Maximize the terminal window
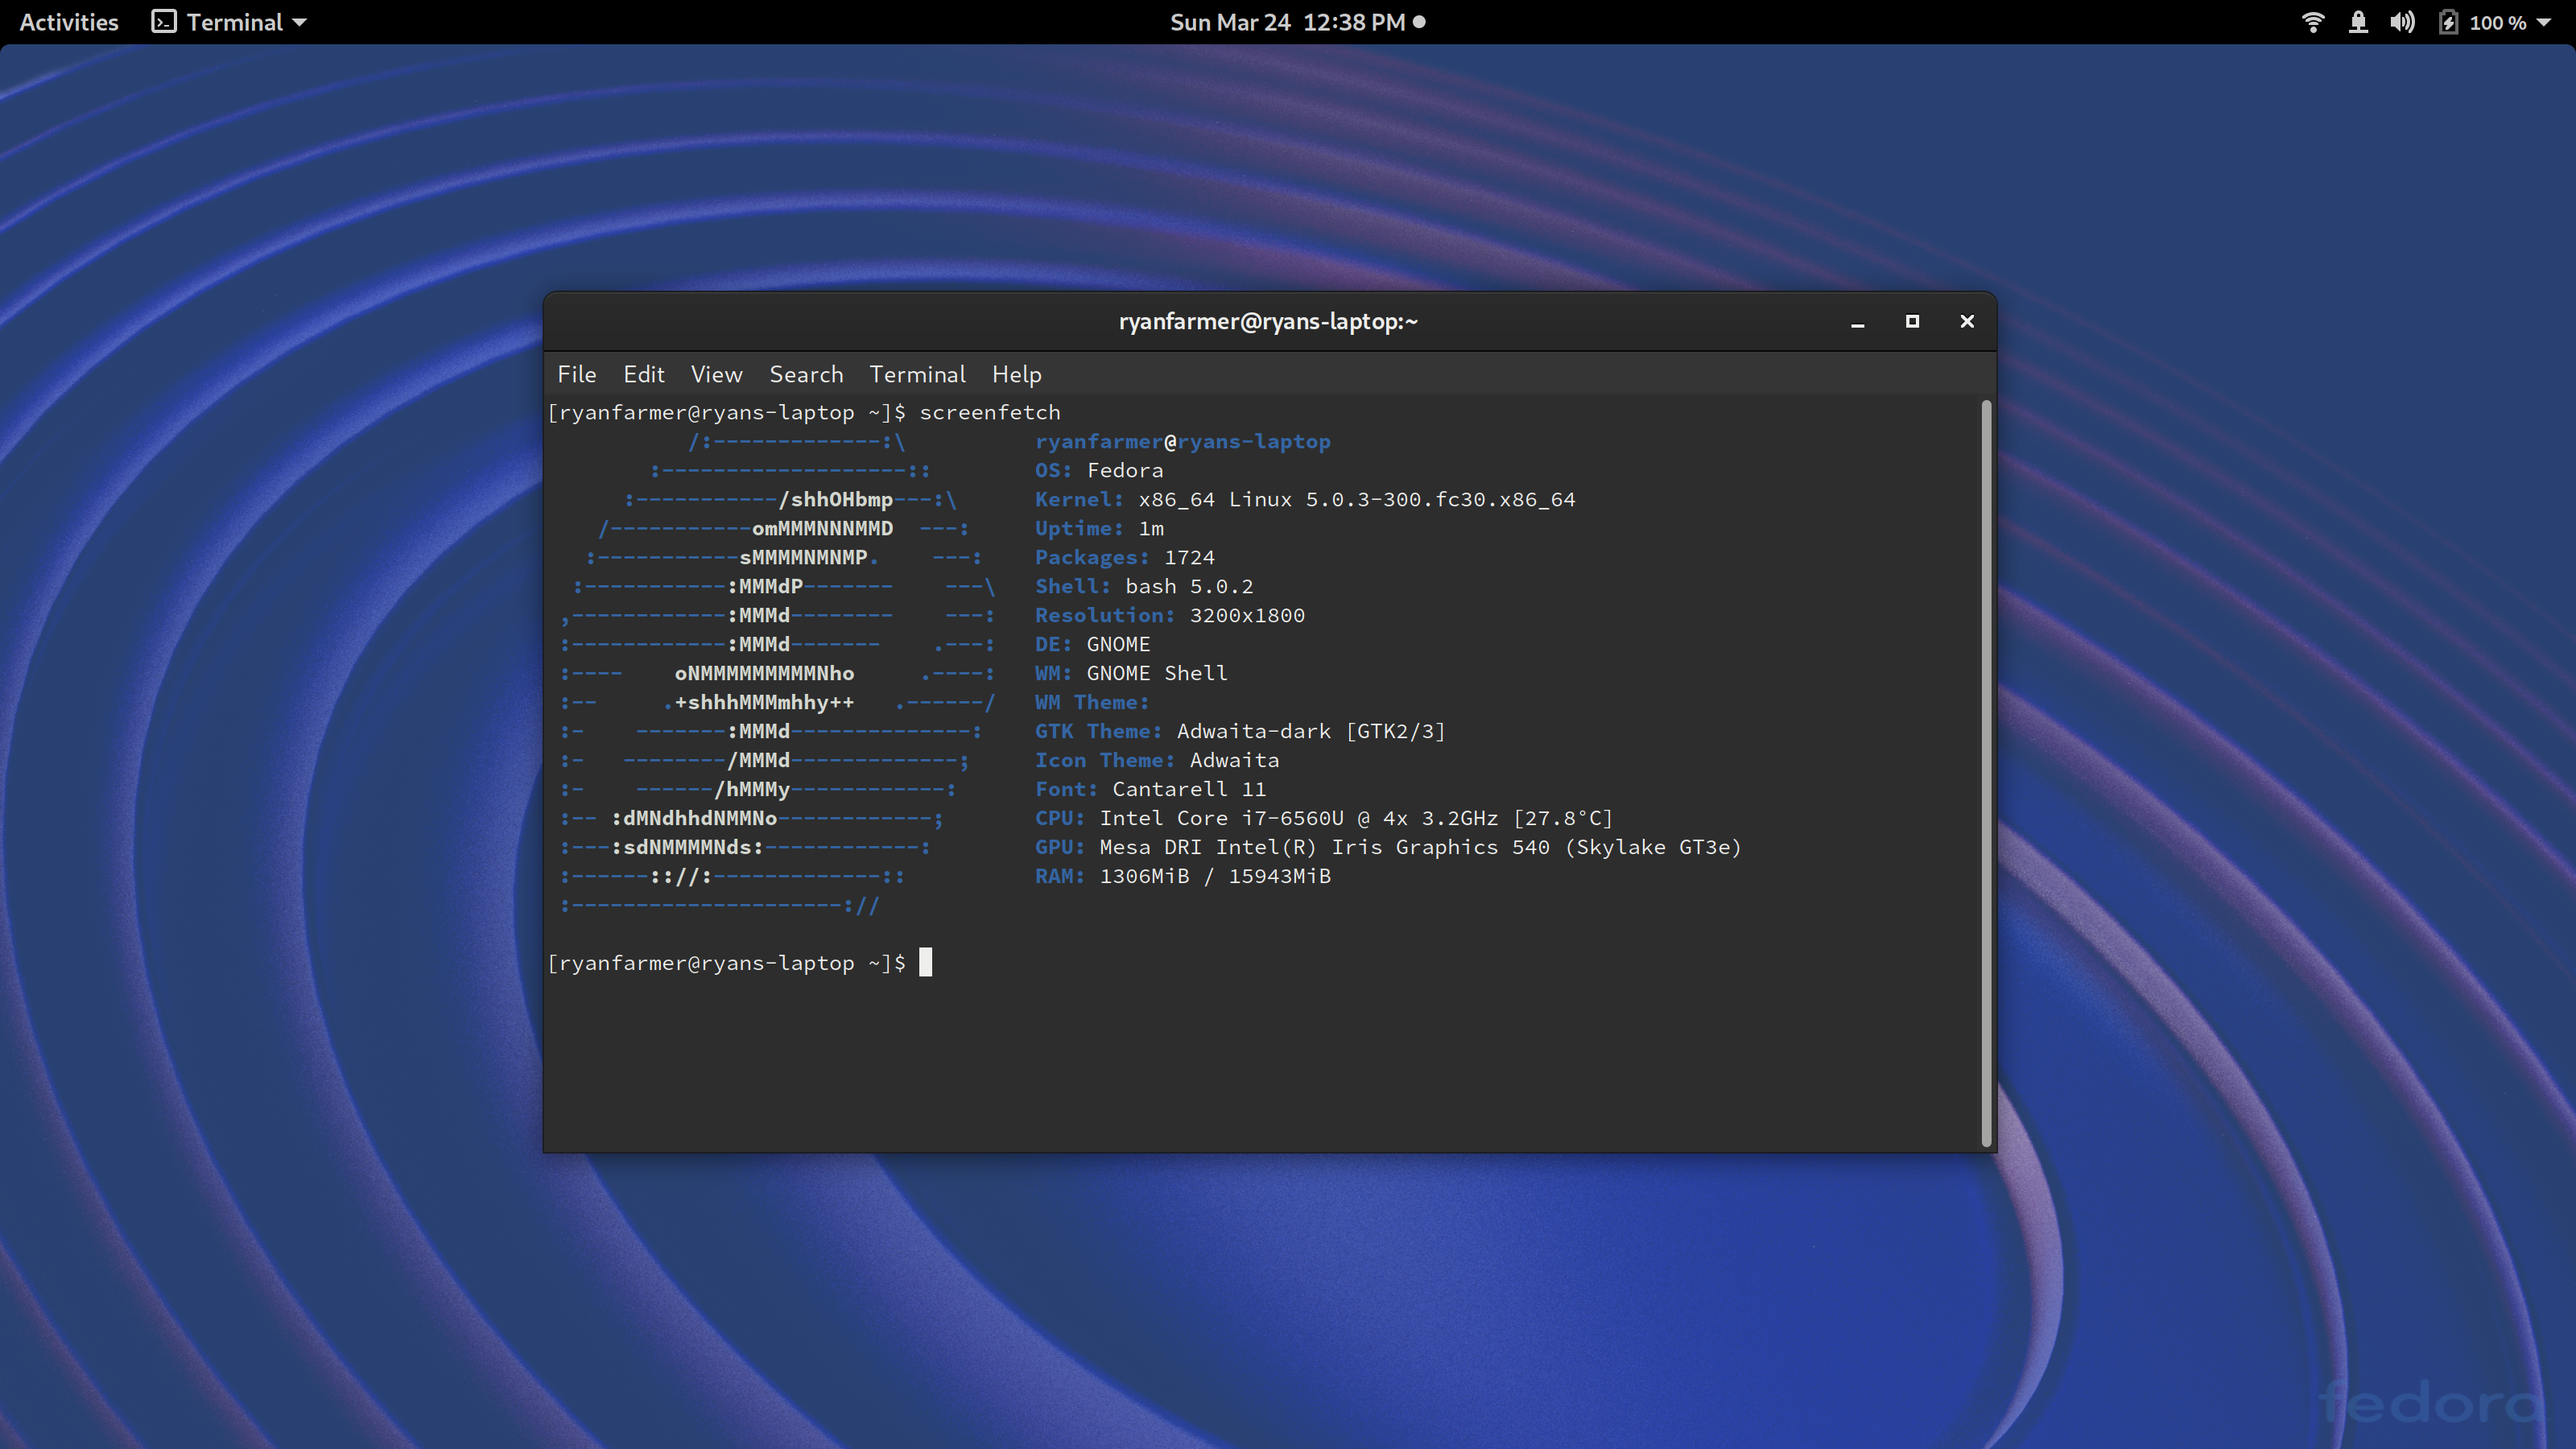2576x1449 pixels. (x=1912, y=321)
